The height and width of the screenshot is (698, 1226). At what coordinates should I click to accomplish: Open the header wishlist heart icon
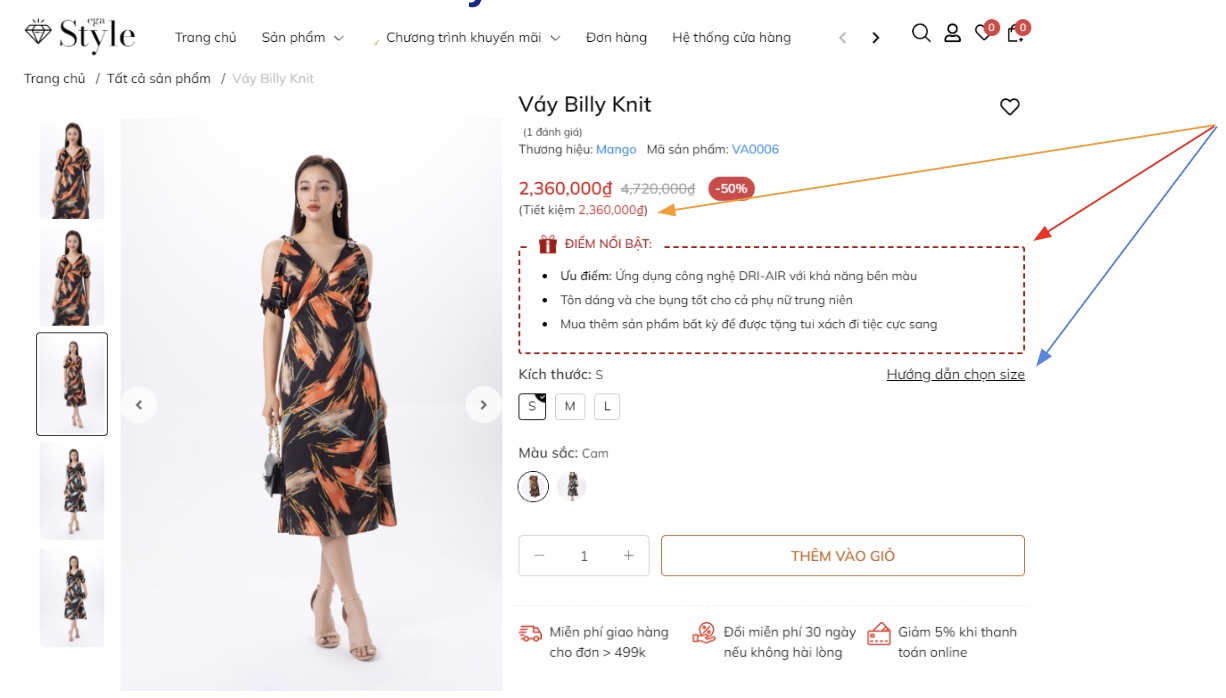984,35
